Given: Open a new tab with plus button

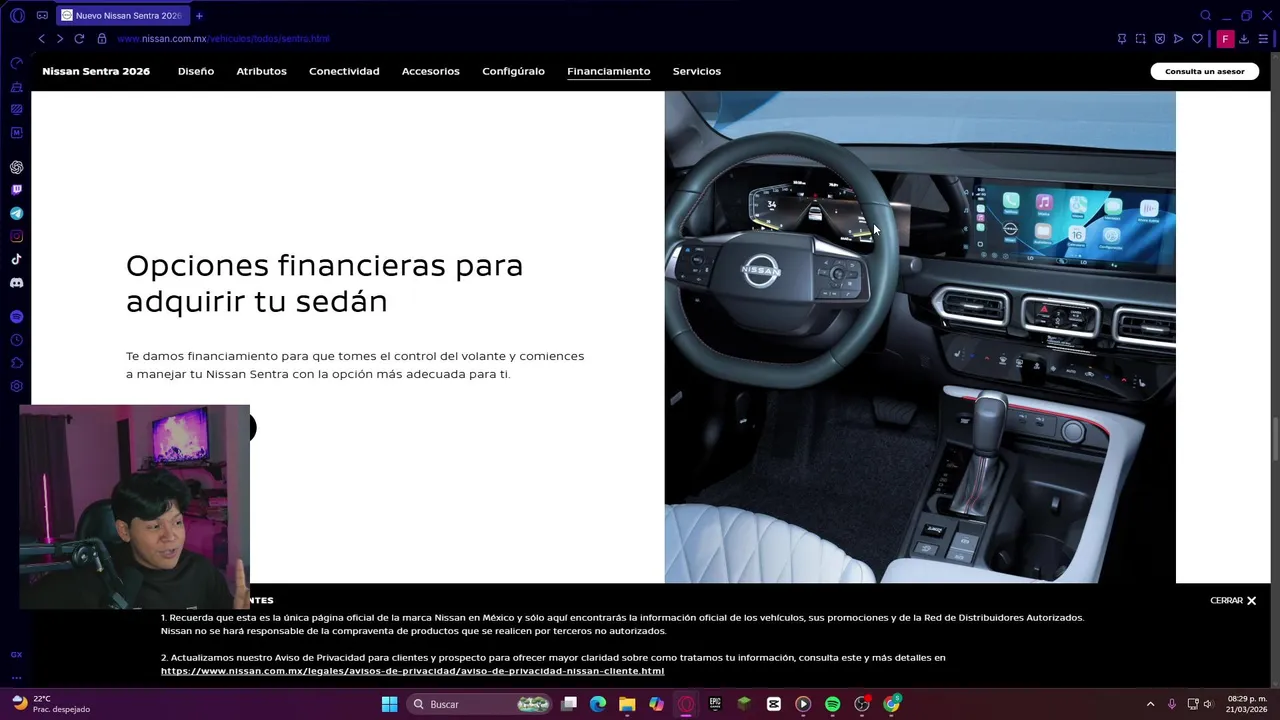Looking at the screenshot, I should point(199,15).
